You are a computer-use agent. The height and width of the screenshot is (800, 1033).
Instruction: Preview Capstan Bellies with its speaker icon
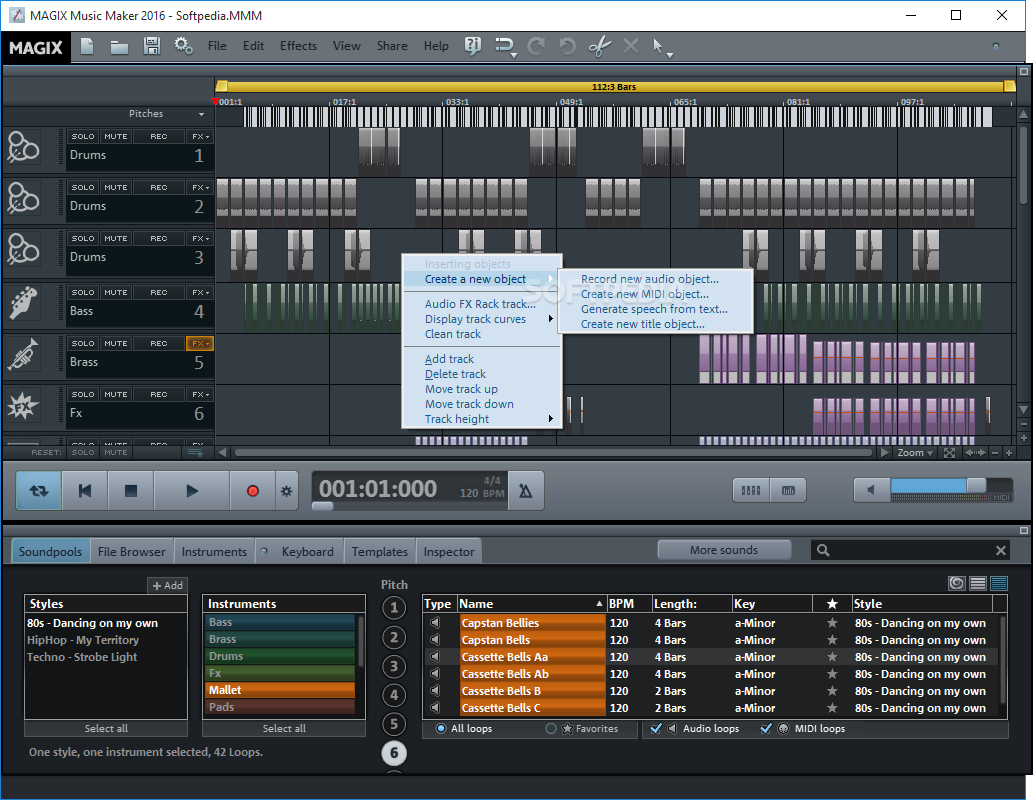[x=435, y=623]
